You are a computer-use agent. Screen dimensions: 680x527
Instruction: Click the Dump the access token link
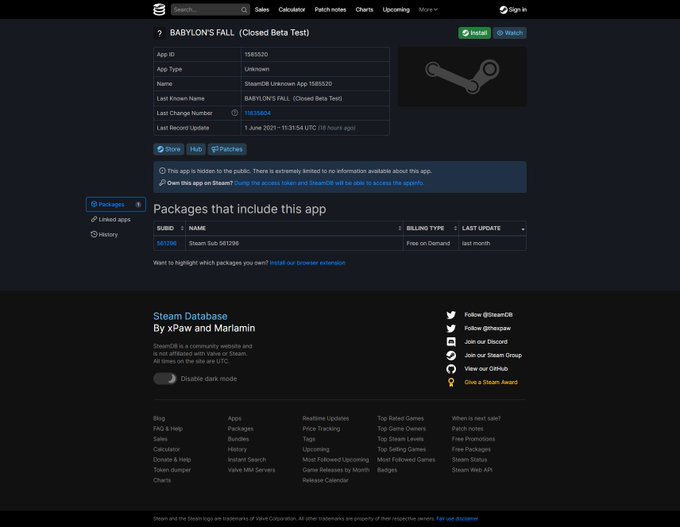(329, 183)
